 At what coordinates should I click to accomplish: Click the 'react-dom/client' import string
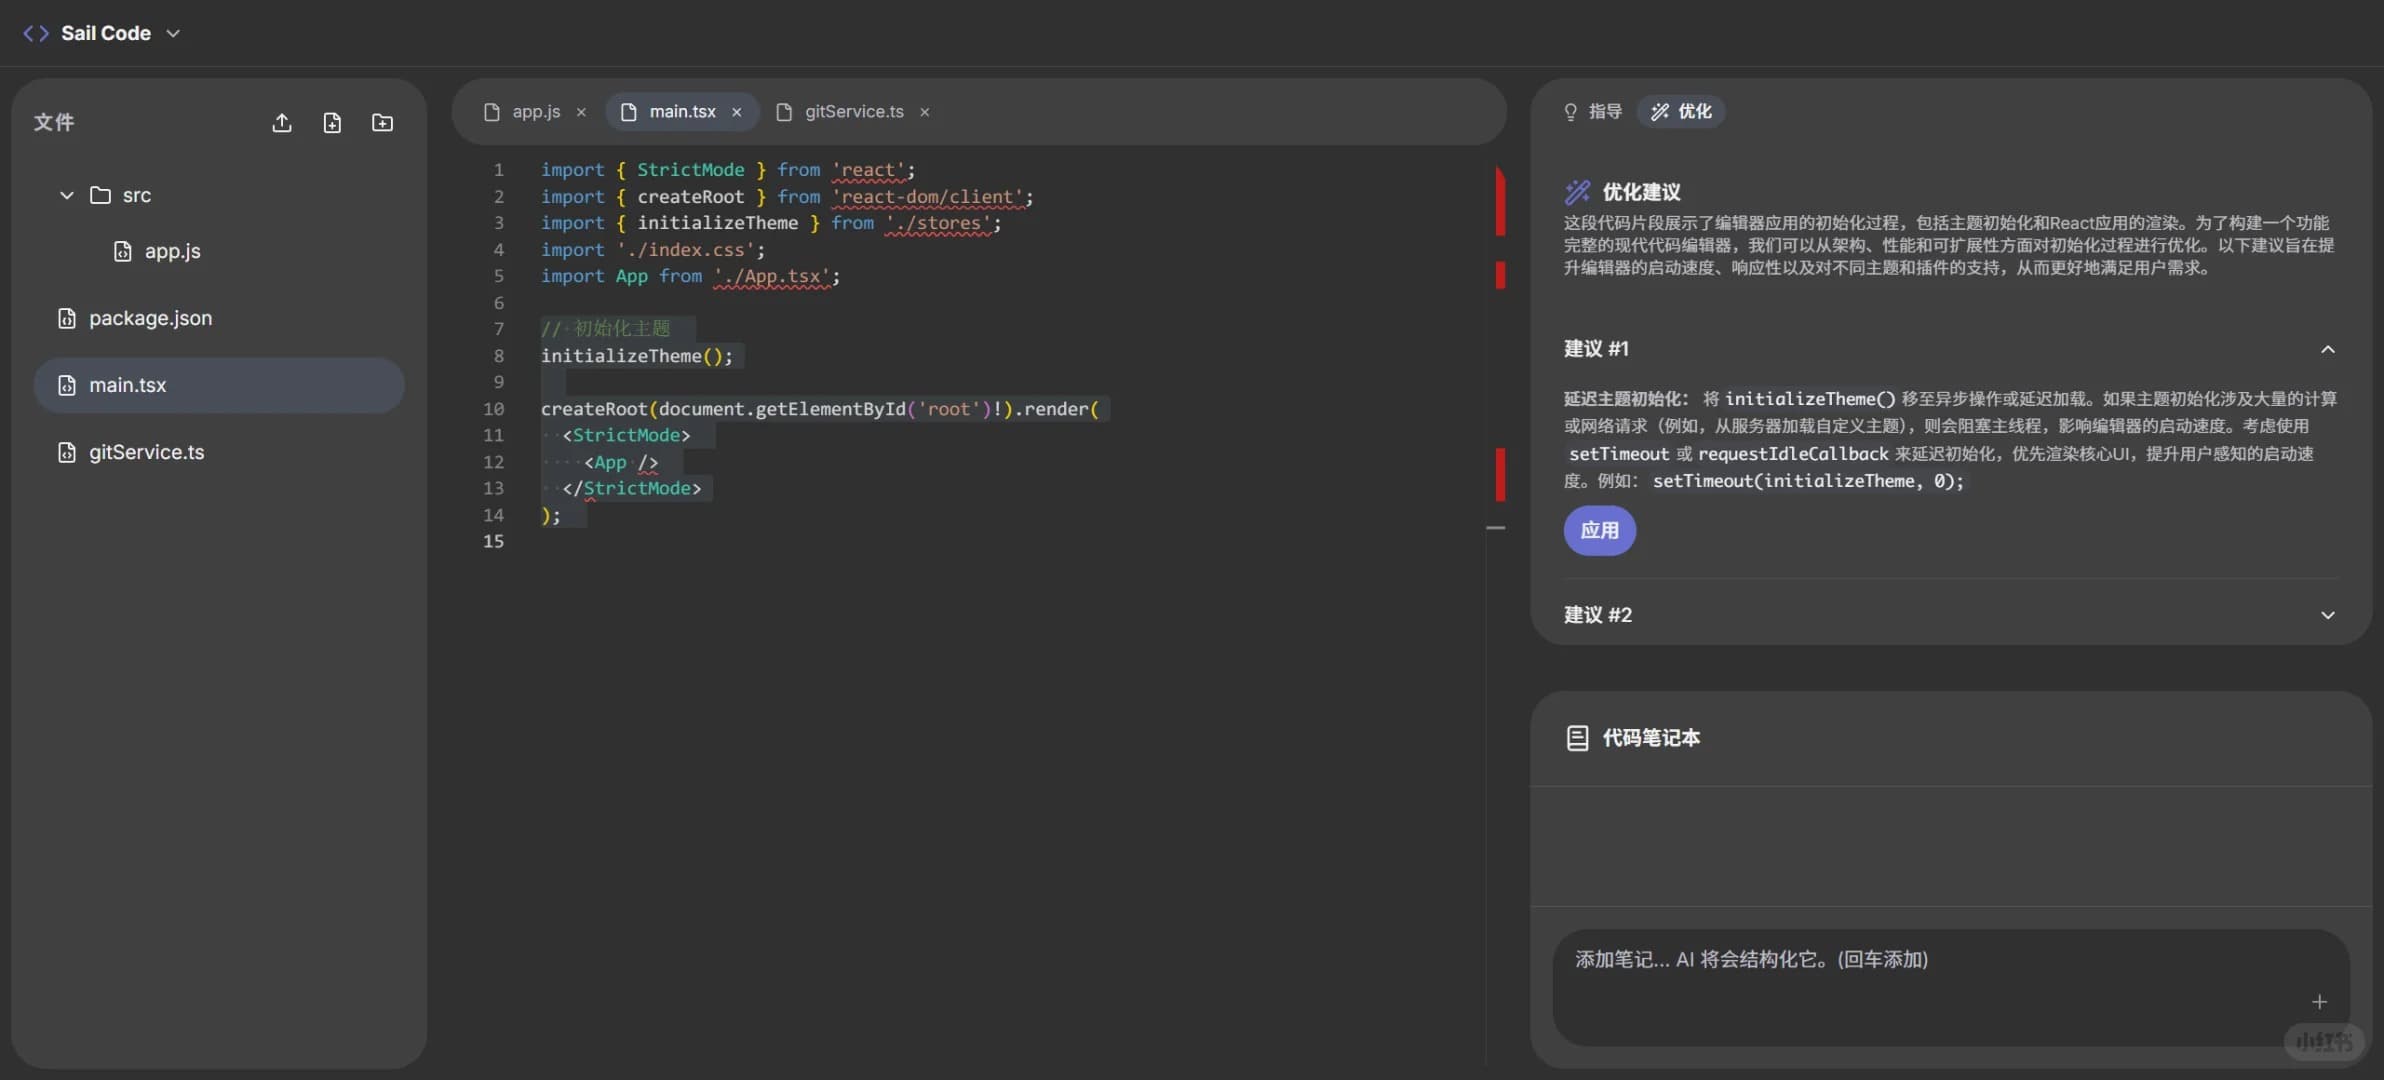pos(928,197)
